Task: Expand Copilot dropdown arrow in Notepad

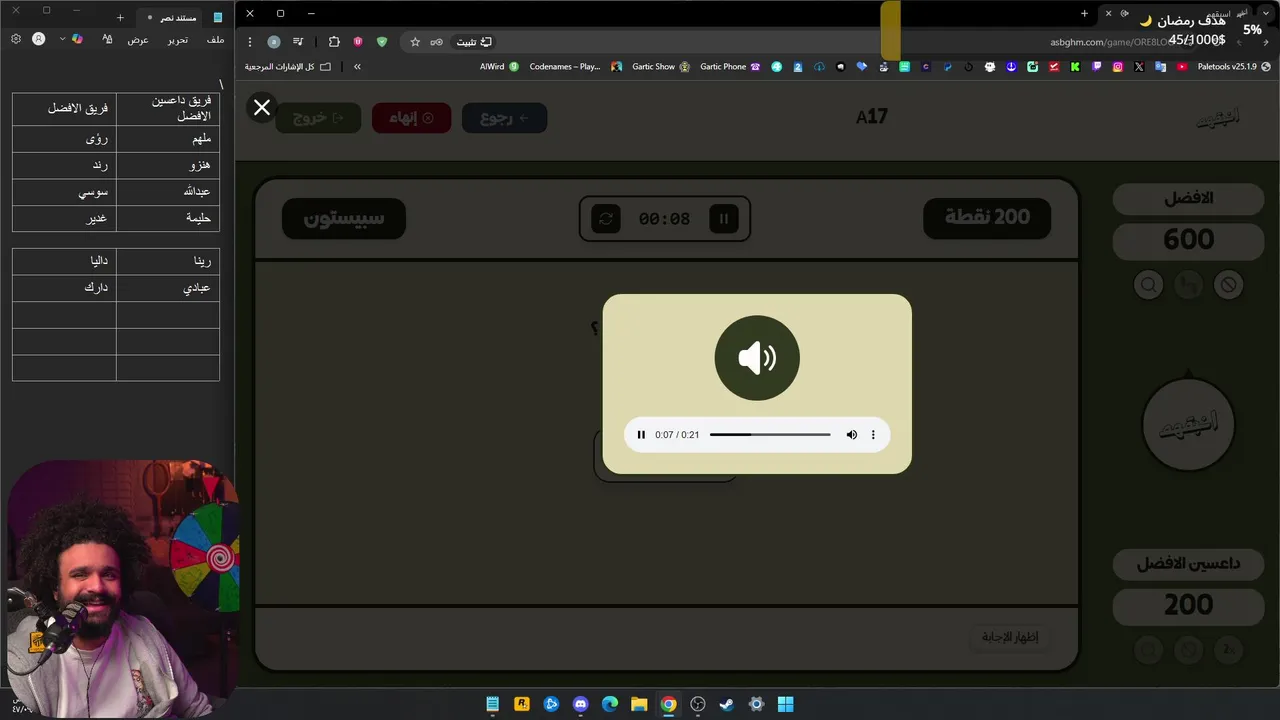Action: pyautogui.click(x=62, y=39)
